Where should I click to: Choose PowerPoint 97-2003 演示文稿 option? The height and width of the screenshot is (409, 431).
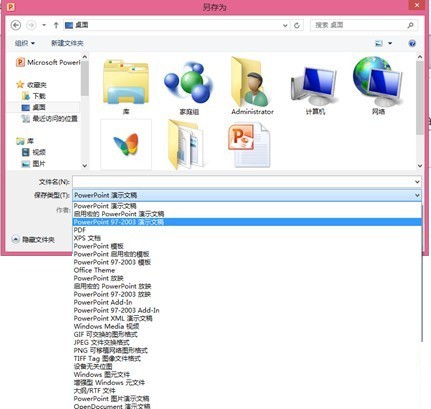click(247, 222)
